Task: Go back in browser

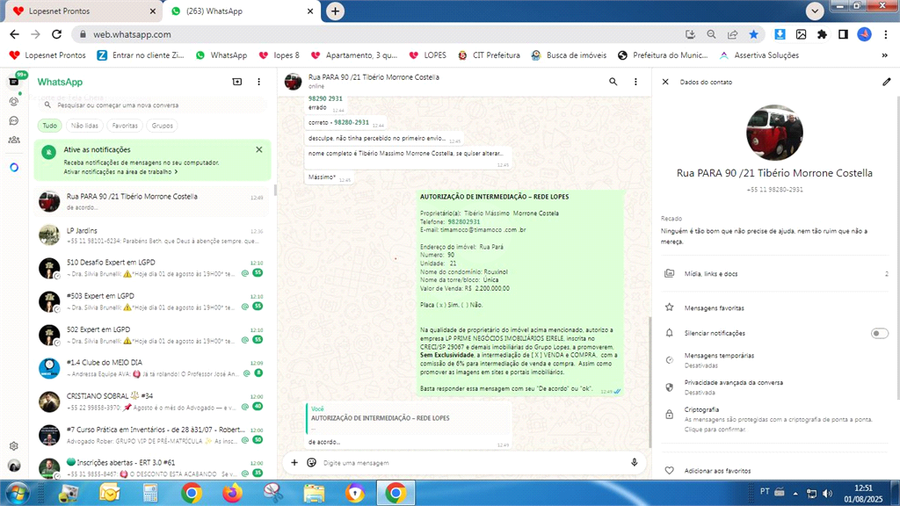Action: 14,34
